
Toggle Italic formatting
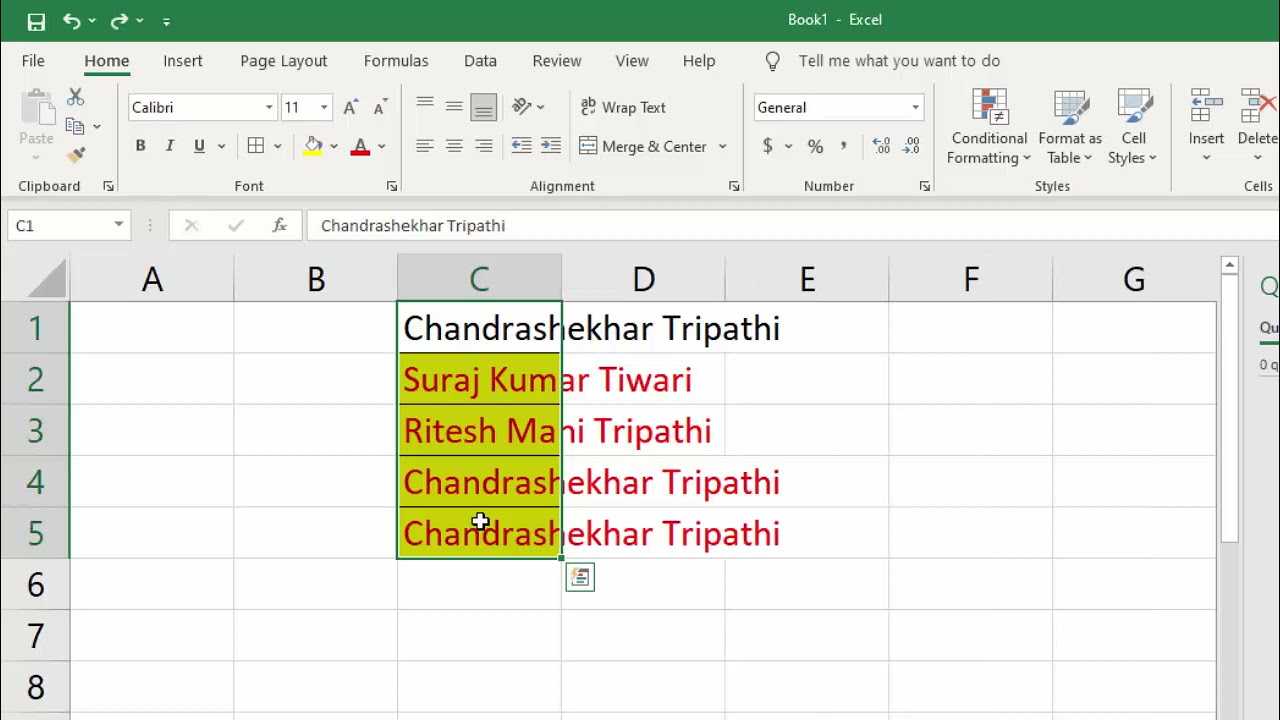click(170, 146)
